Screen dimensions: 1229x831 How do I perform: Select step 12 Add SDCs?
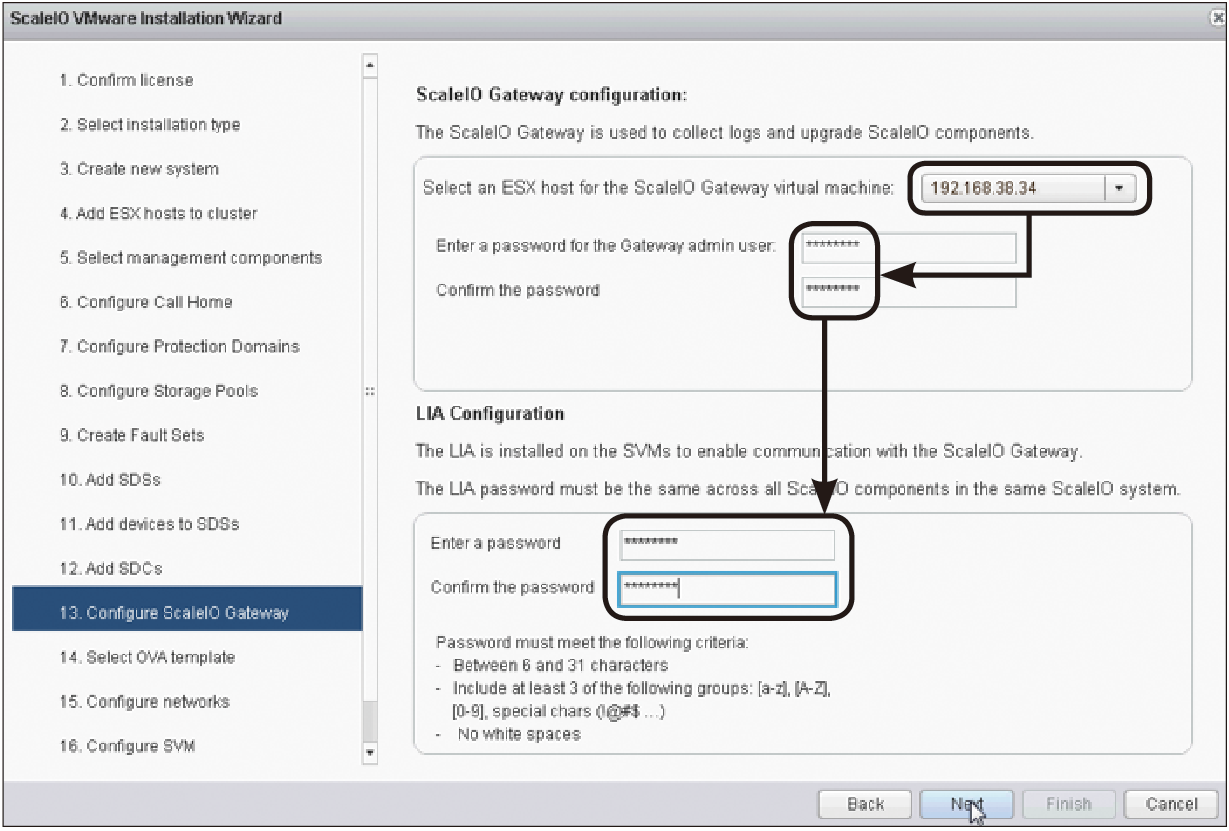(111, 568)
